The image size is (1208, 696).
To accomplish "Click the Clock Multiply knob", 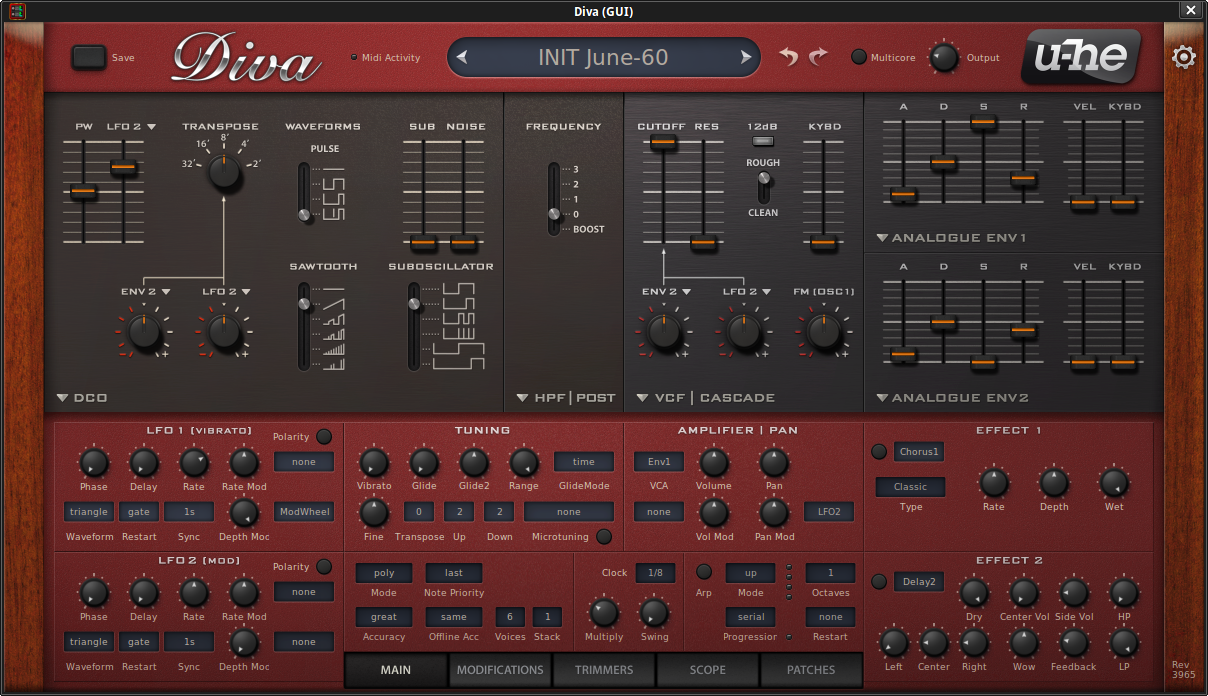I will click(x=604, y=612).
